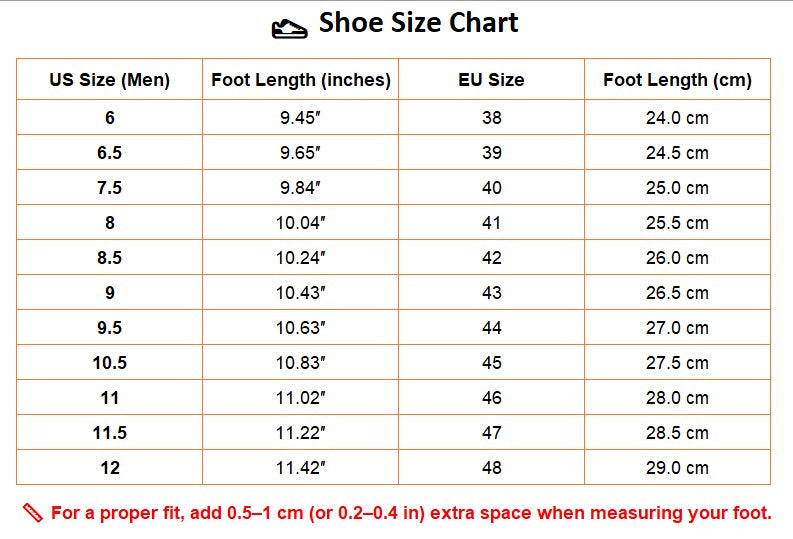The image size is (793, 539).
Task: Click the red ruler icon in the footnote
Action: pos(33,513)
